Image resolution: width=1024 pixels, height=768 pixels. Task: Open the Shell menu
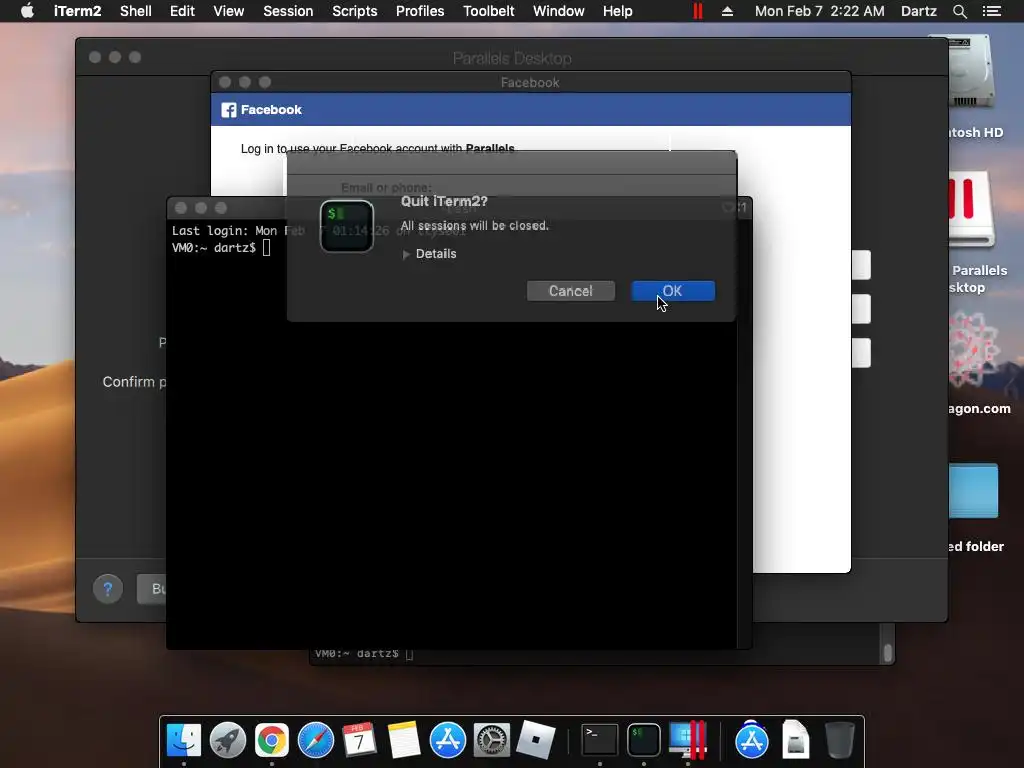[135, 11]
